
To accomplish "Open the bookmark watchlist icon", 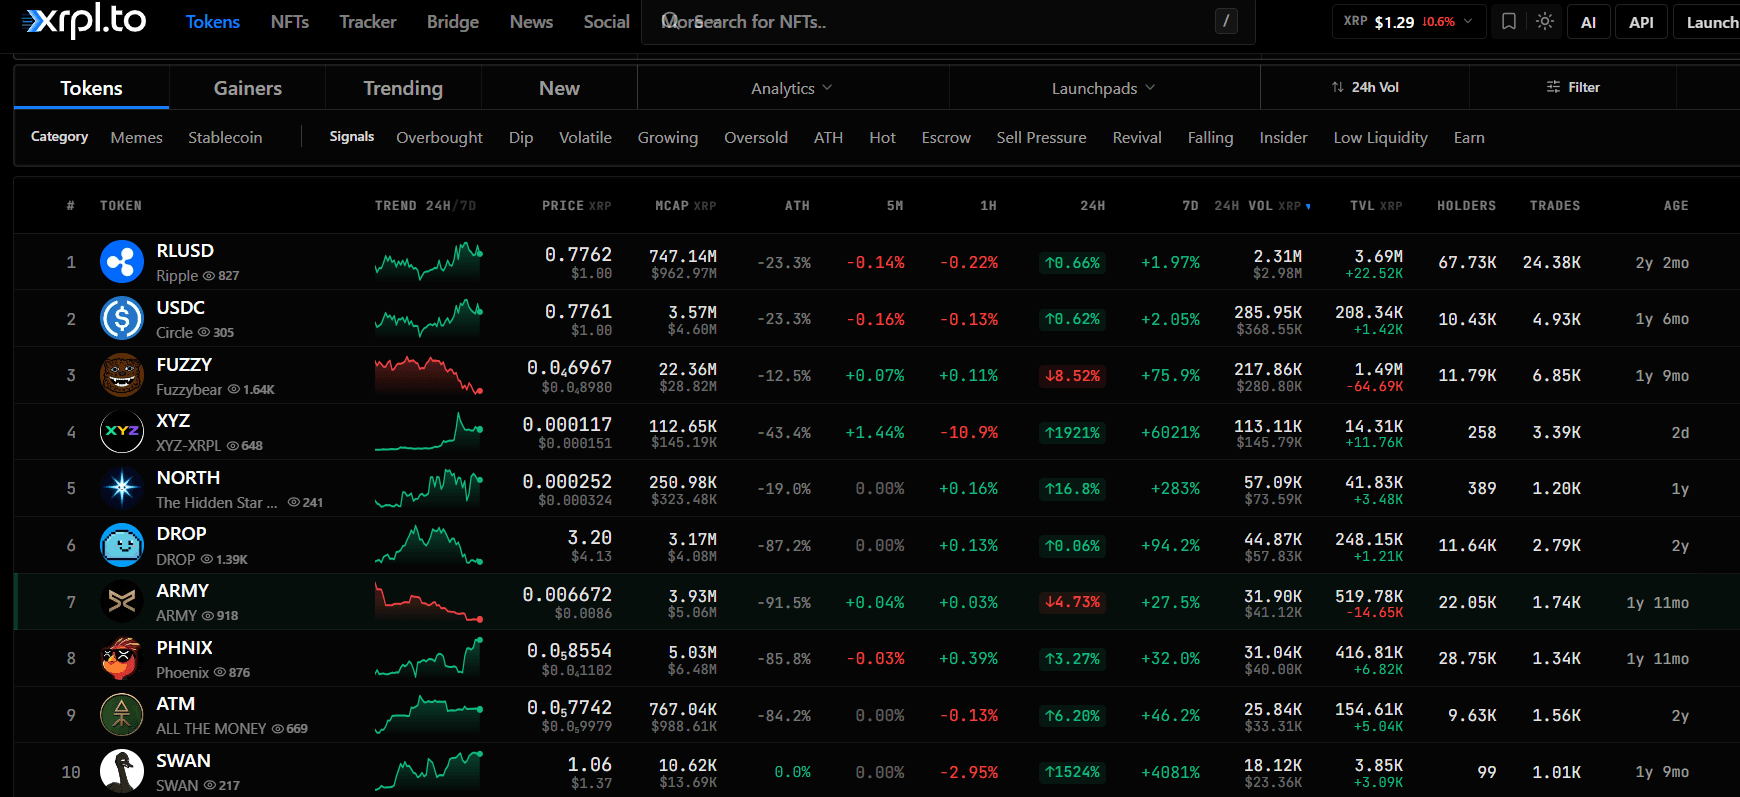I will click(x=1509, y=21).
